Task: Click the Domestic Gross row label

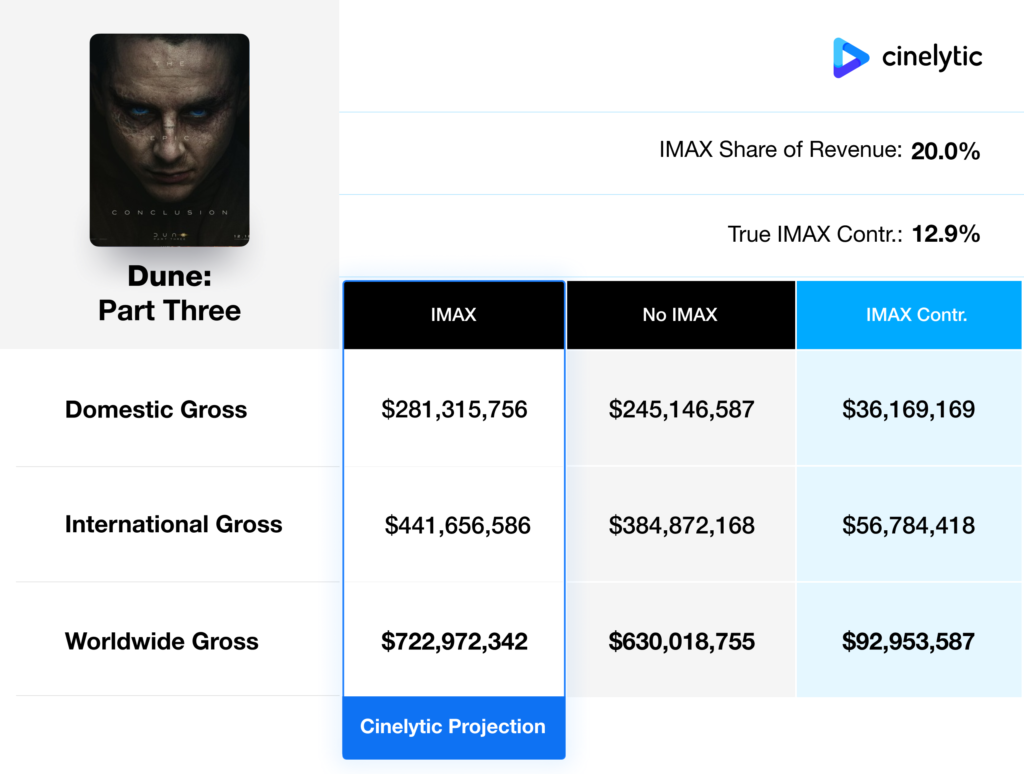Action: click(156, 409)
